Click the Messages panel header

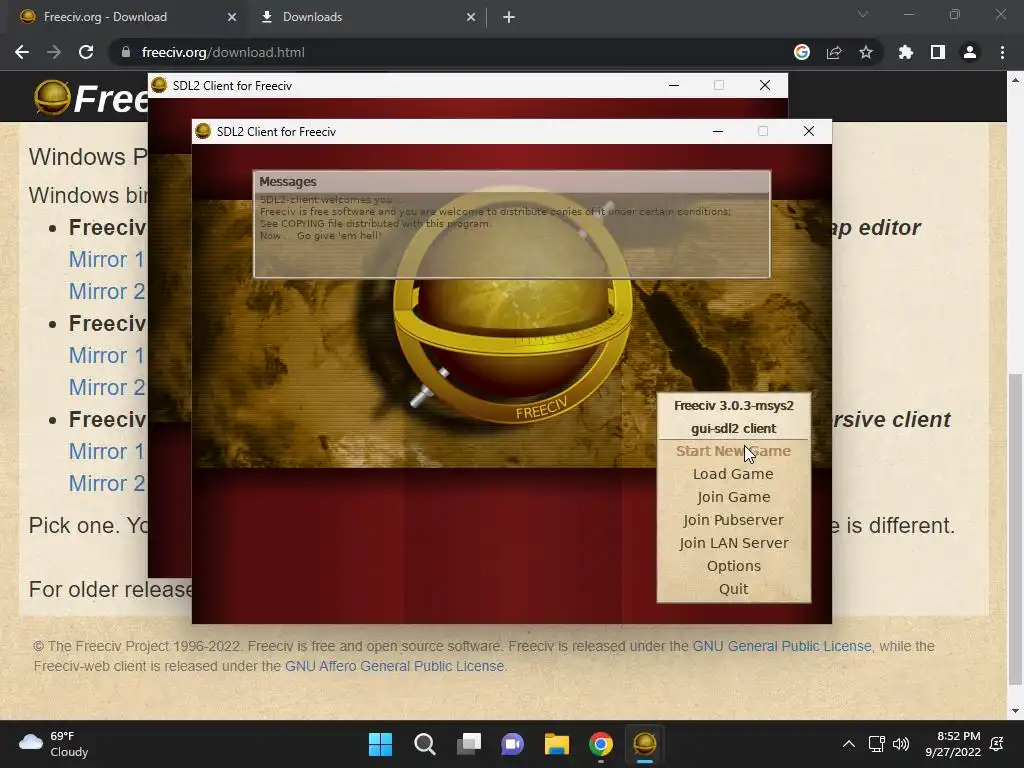511,182
